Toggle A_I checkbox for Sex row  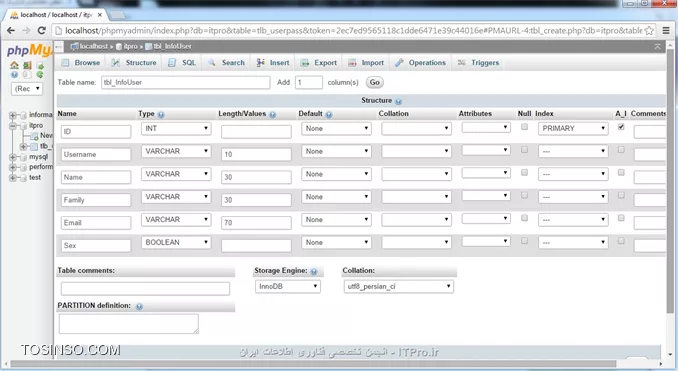click(x=621, y=241)
